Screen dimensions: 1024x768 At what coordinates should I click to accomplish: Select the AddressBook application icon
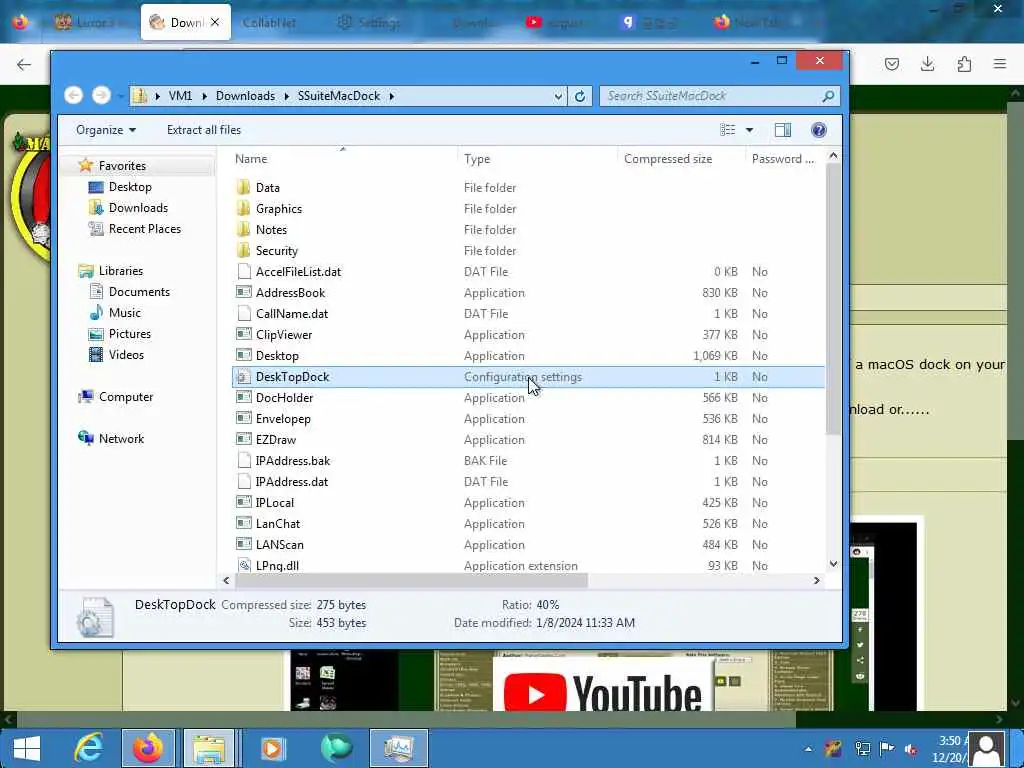tap(244, 293)
